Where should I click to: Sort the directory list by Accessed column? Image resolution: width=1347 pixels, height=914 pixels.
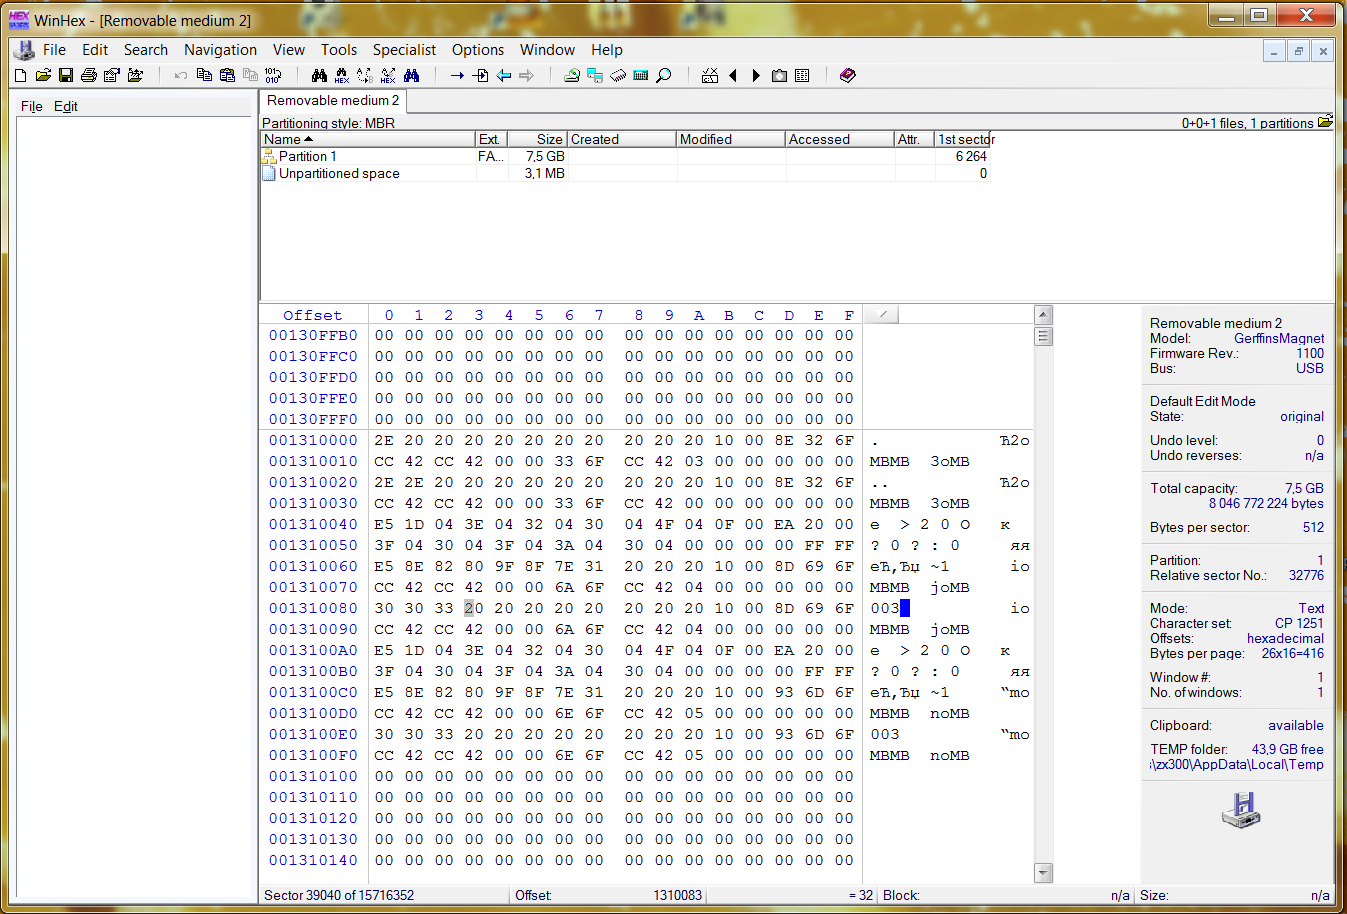(840, 139)
